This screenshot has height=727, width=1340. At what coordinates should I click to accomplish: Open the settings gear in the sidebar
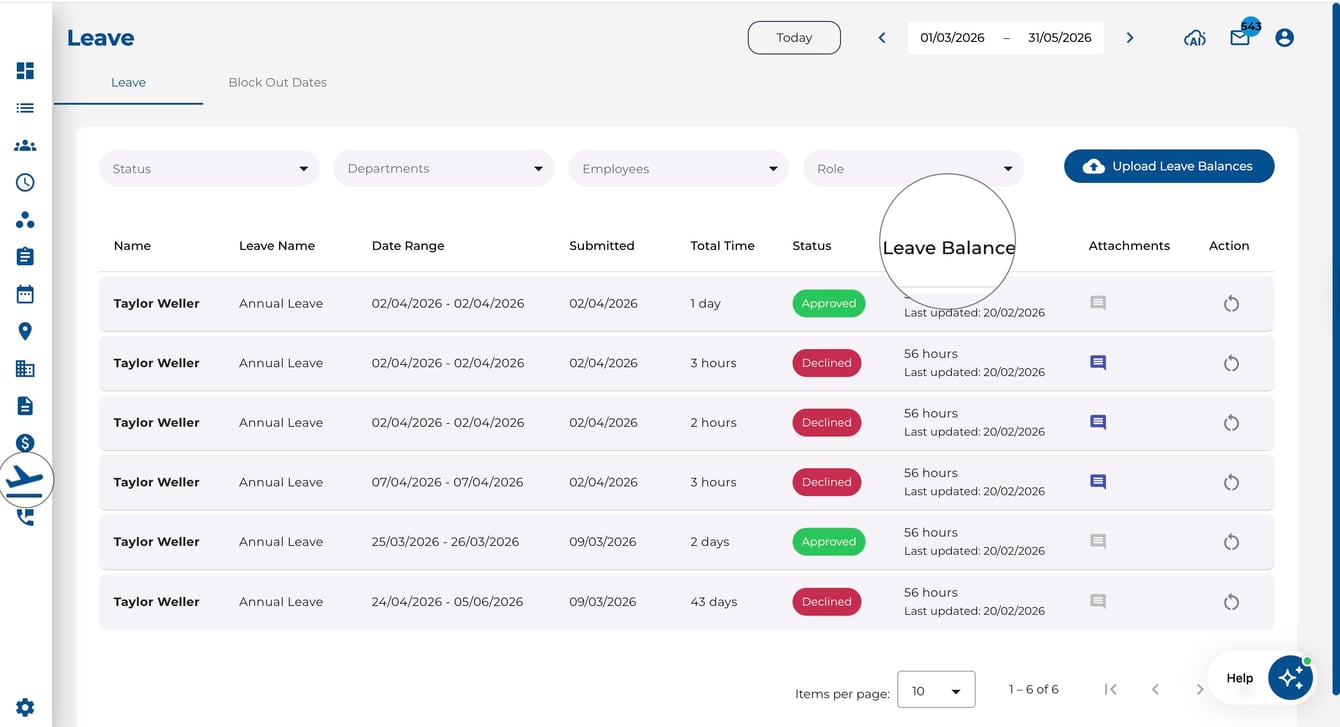coord(25,707)
